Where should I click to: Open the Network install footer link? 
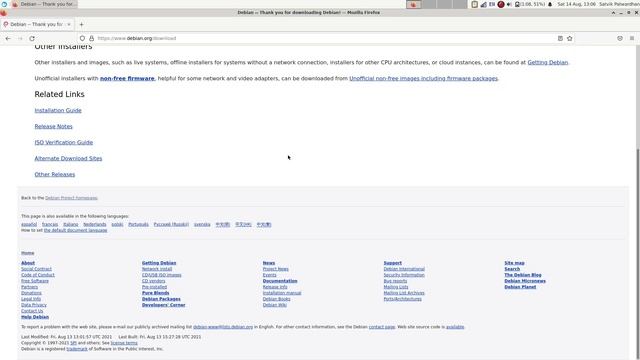point(157,269)
